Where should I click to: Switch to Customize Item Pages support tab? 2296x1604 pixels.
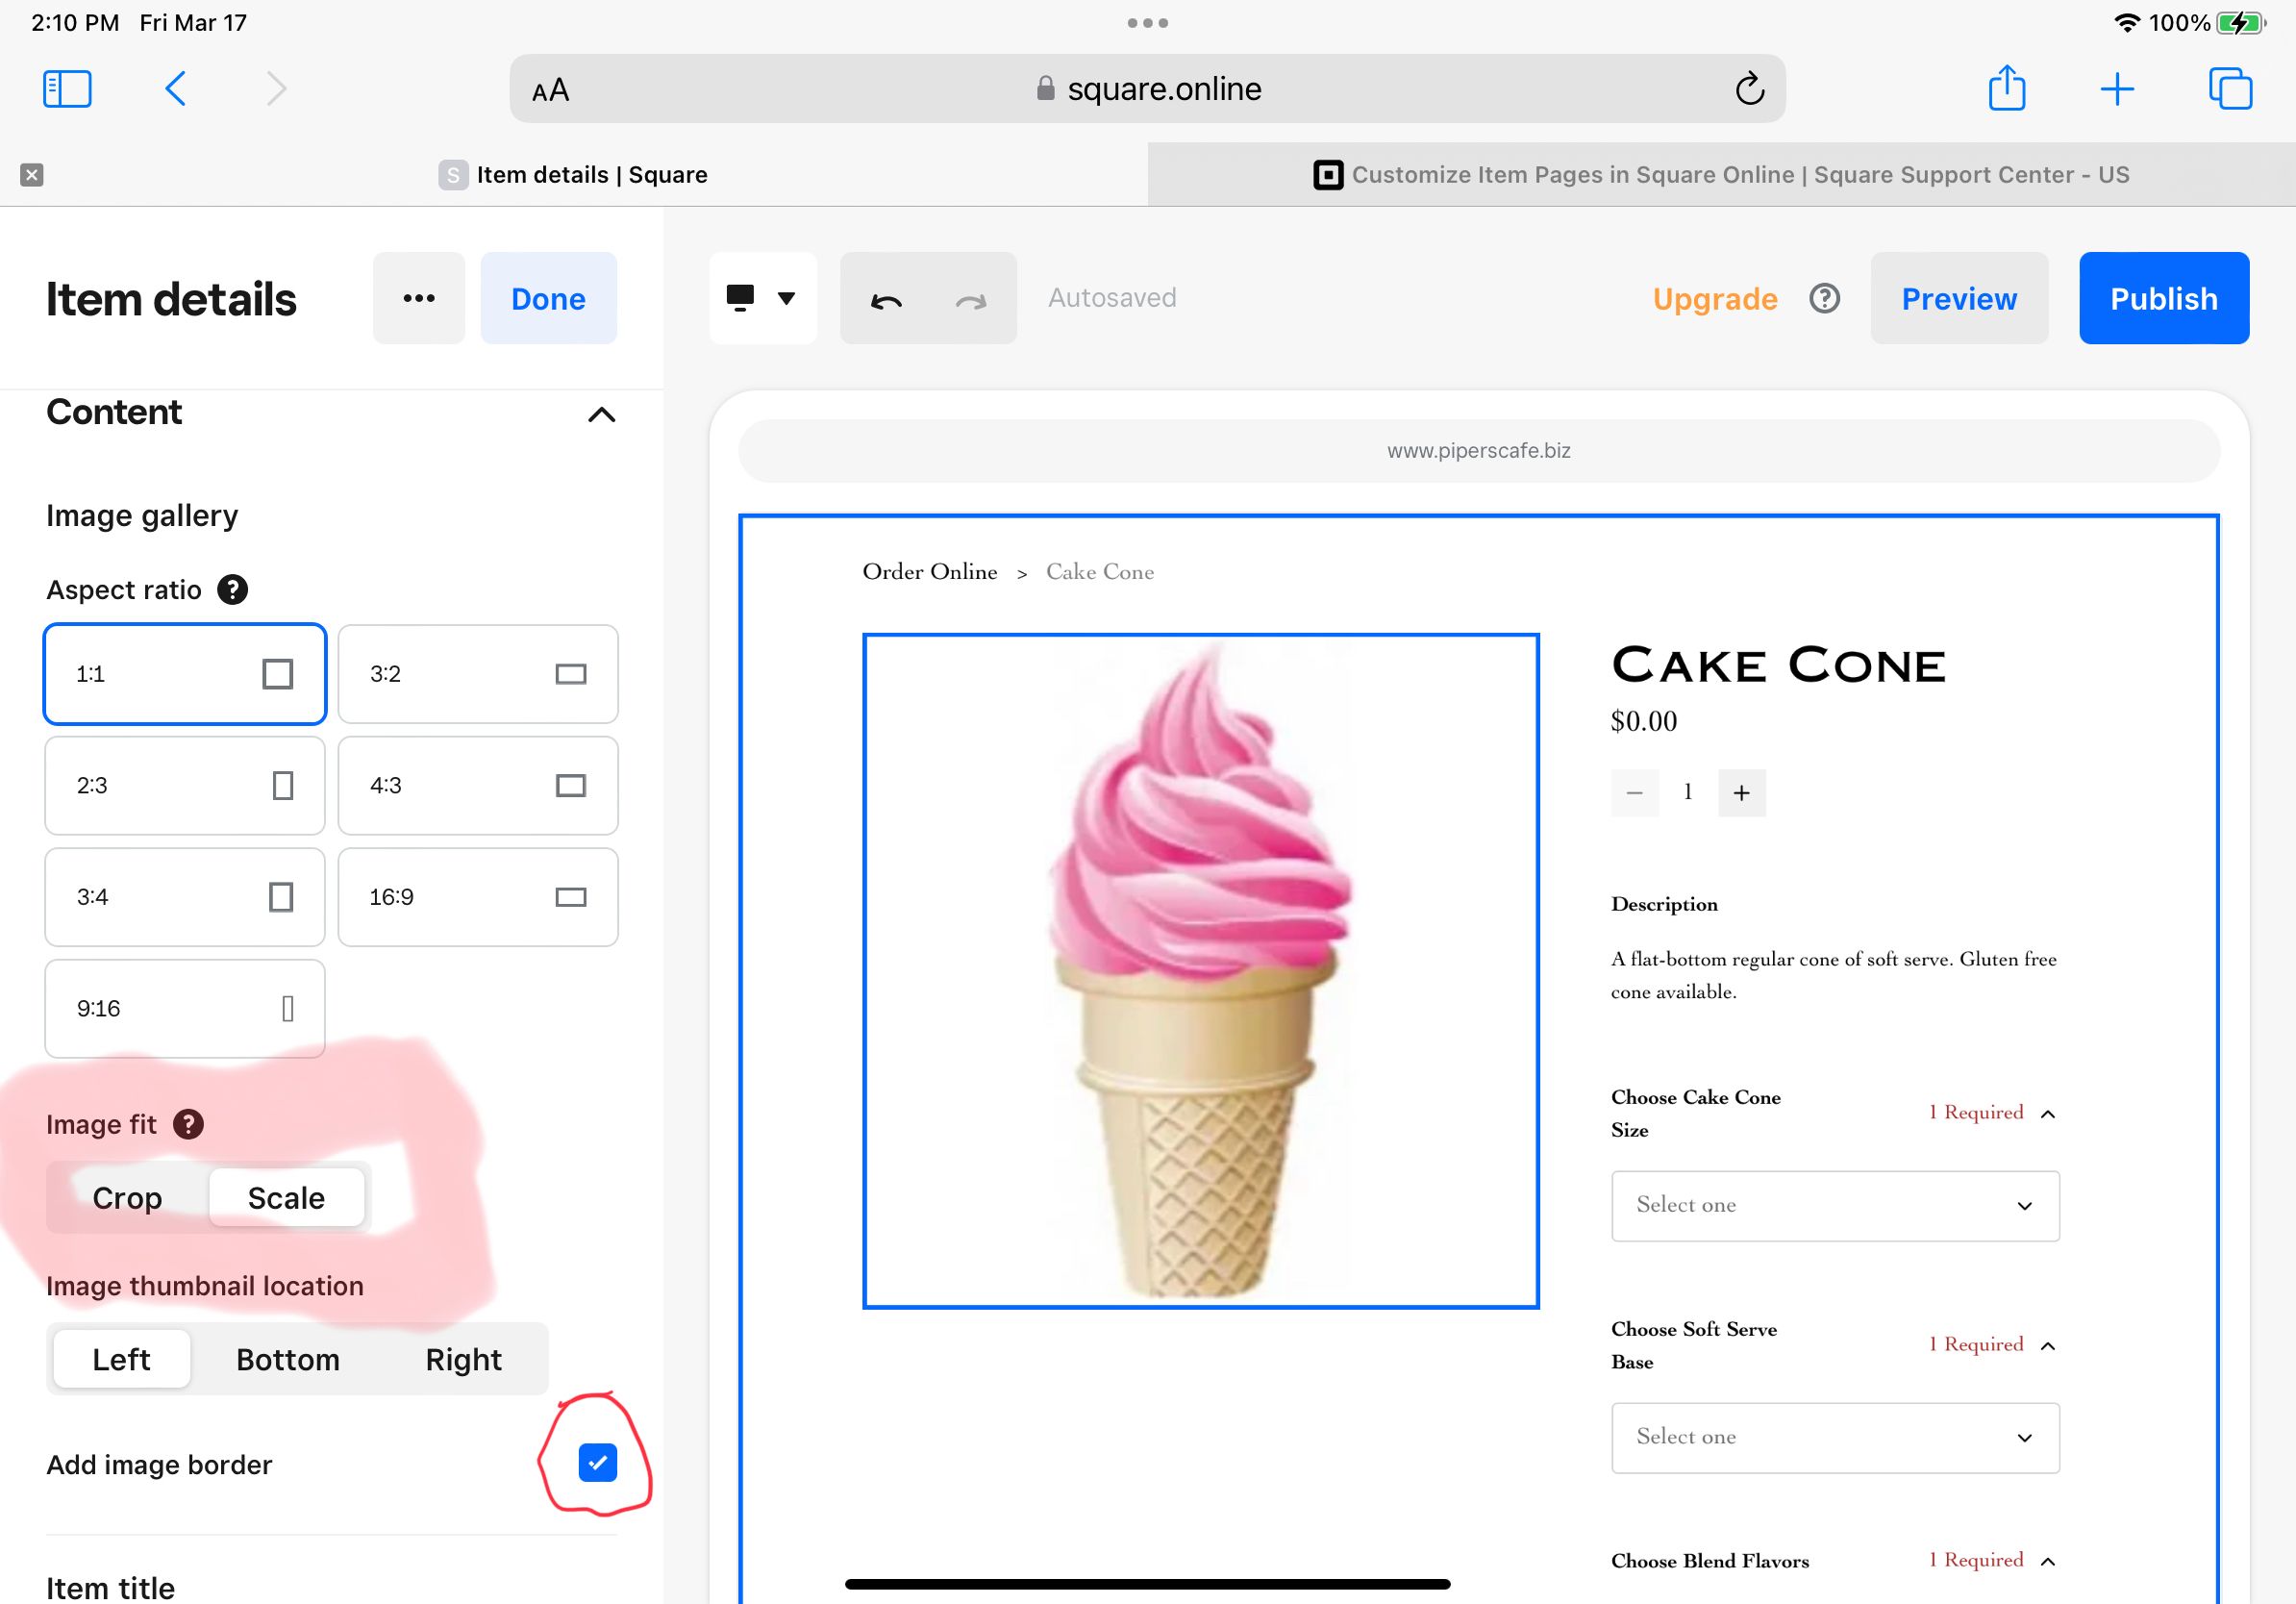tap(1721, 175)
